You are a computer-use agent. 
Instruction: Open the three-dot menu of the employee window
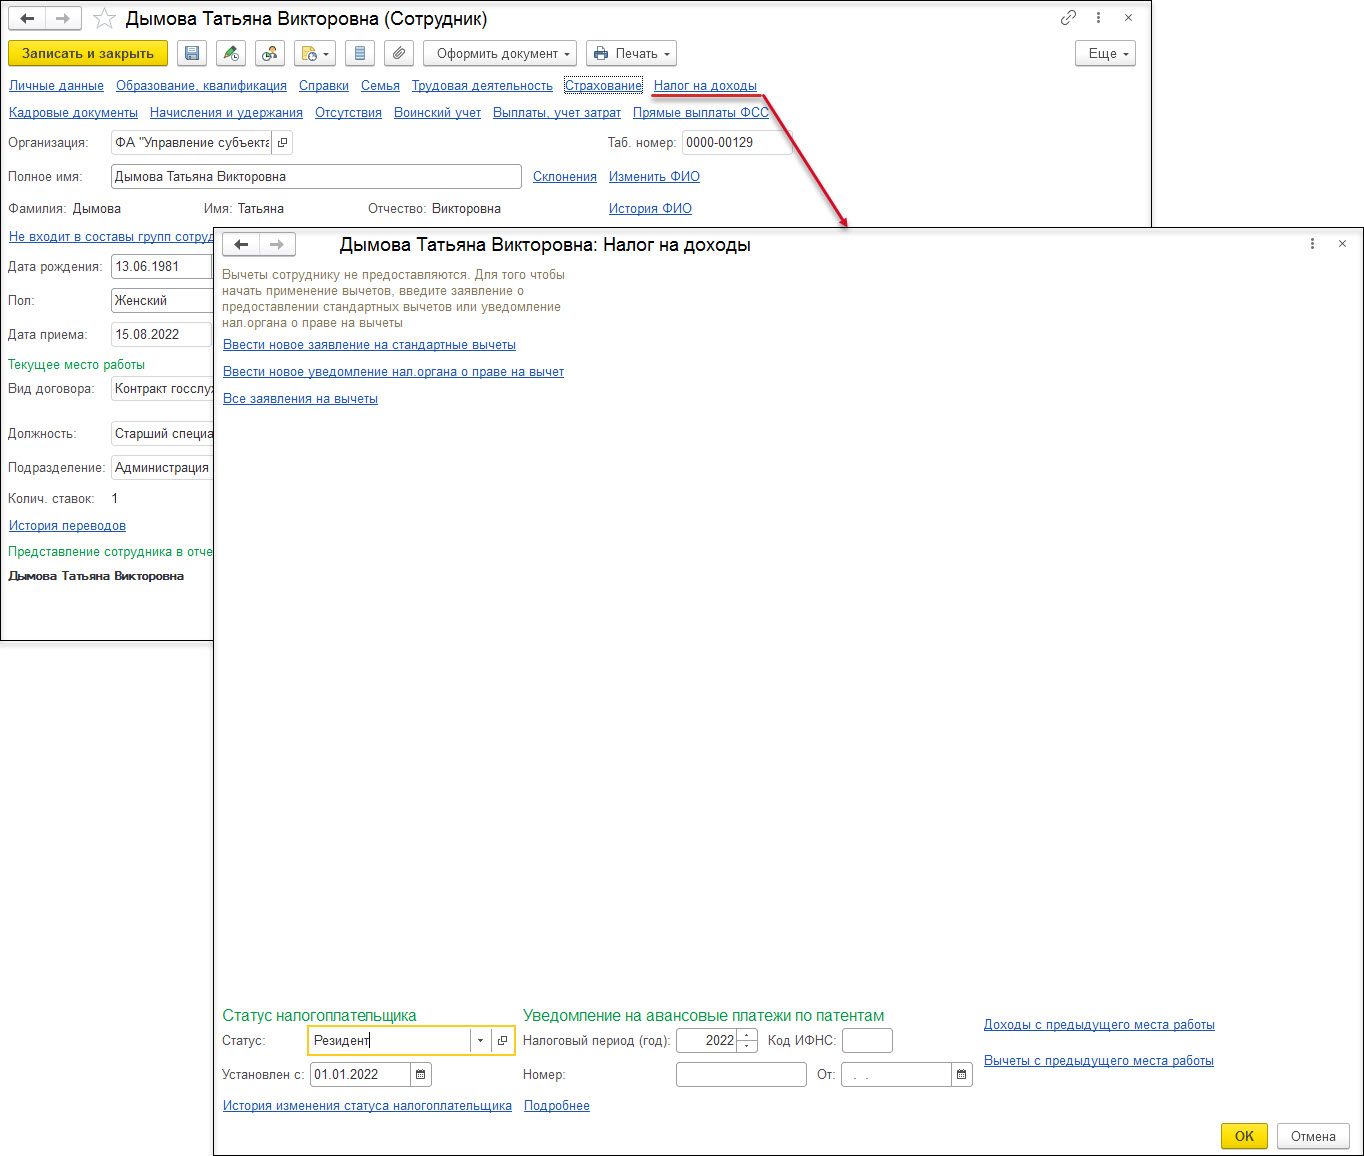pos(1098,18)
